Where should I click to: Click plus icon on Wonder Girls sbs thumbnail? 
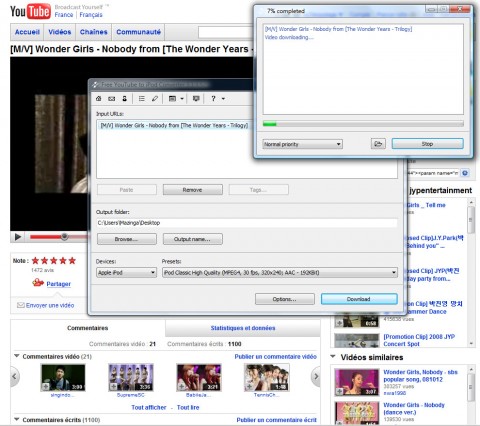click(x=340, y=391)
